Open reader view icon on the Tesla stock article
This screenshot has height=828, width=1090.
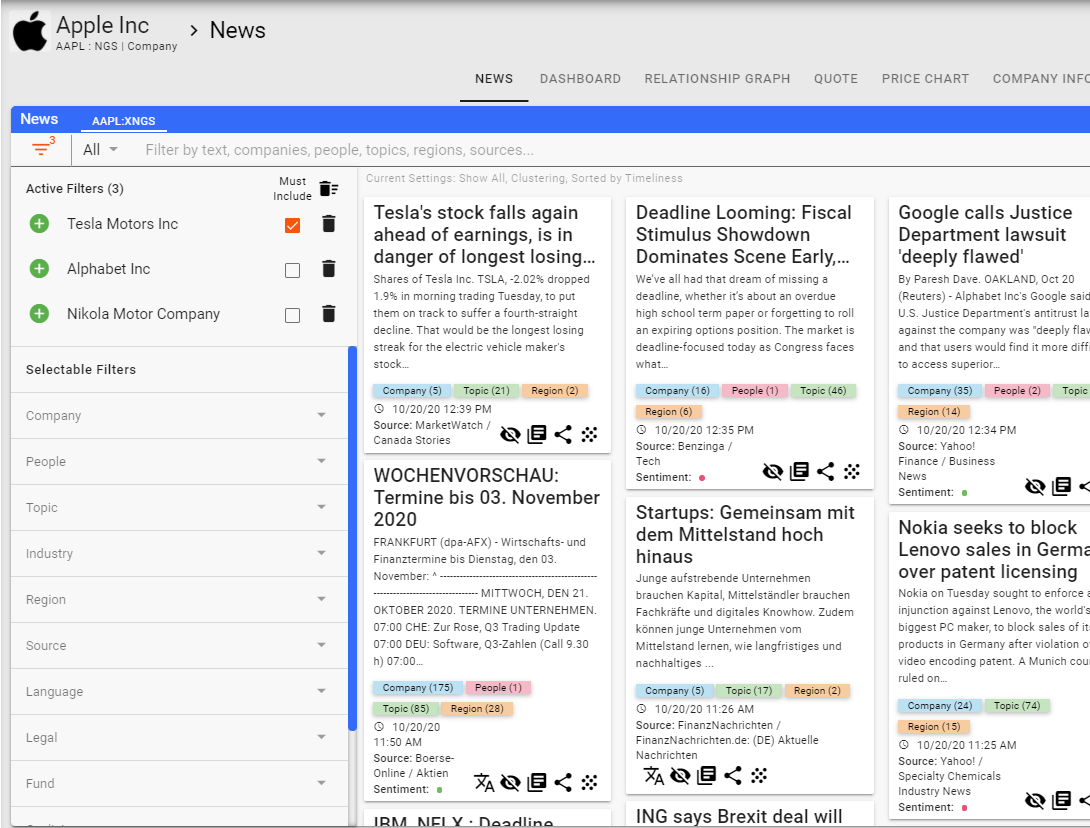click(537, 435)
